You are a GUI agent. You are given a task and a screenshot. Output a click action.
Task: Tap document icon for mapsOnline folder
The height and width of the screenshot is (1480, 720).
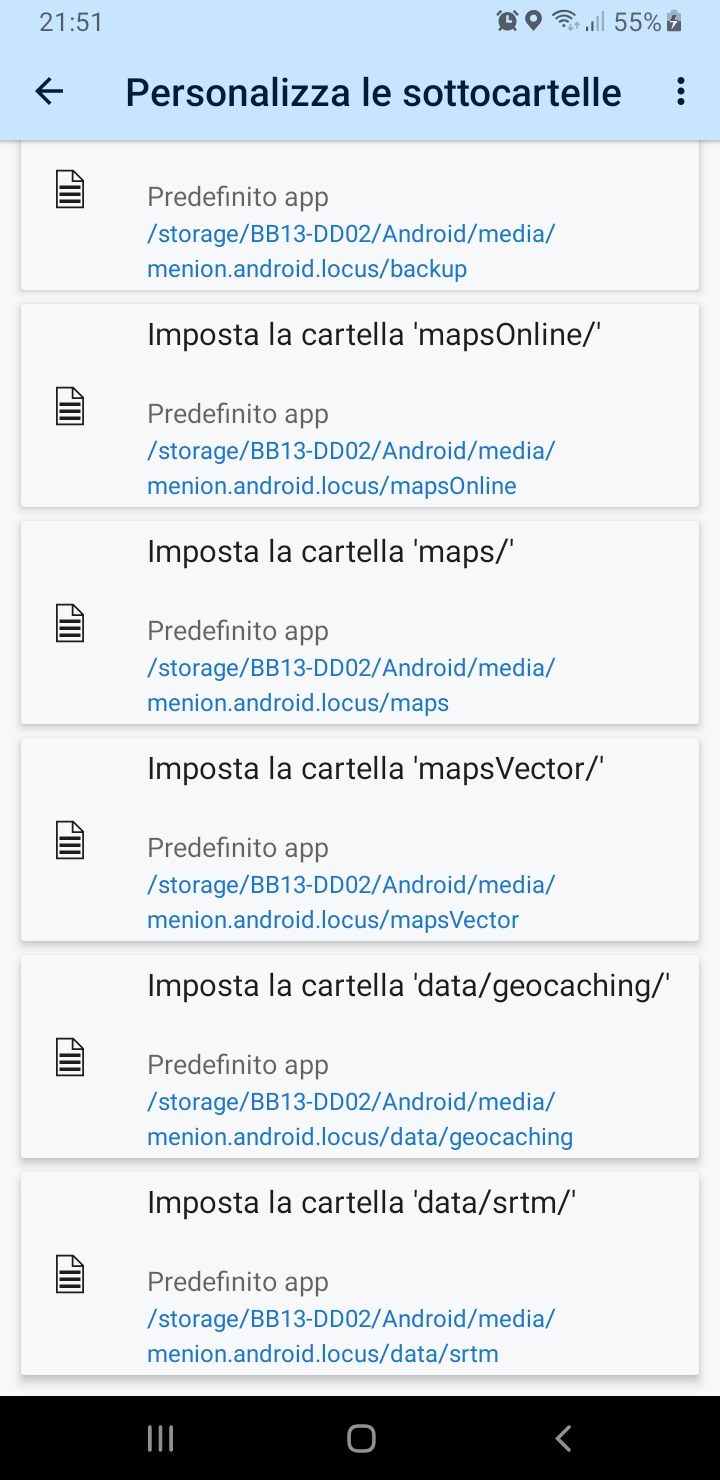click(x=70, y=406)
